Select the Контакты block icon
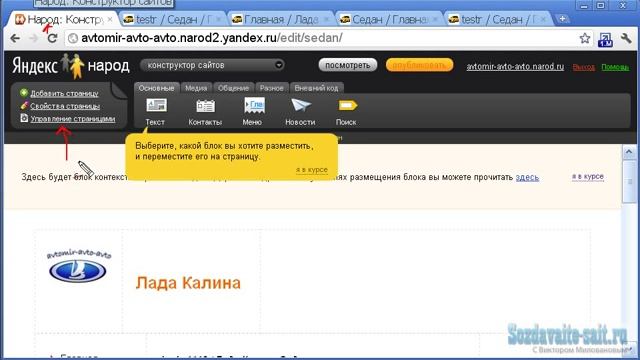Viewport: 640px width, 360px height. tap(205, 106)
